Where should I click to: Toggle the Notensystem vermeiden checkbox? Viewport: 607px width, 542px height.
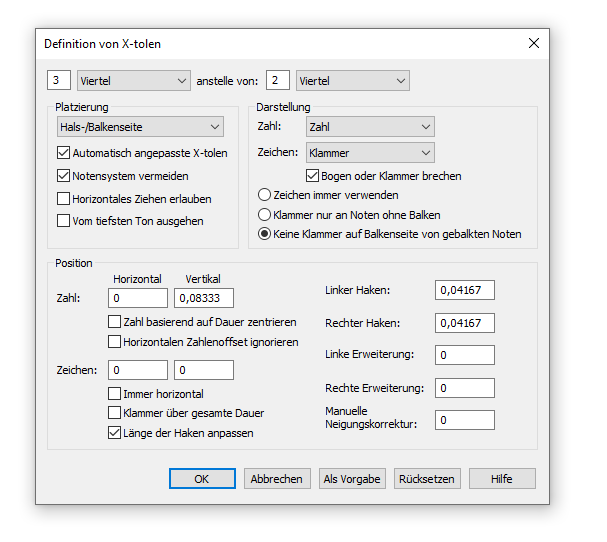63,176
